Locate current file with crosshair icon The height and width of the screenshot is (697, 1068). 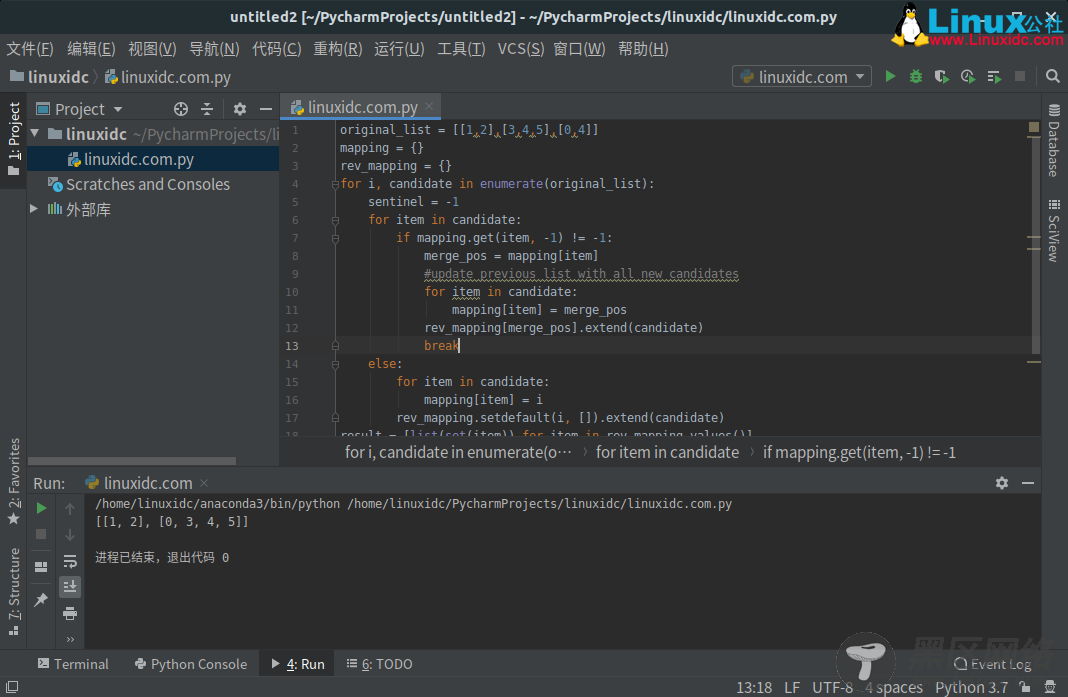coord(180,109)
